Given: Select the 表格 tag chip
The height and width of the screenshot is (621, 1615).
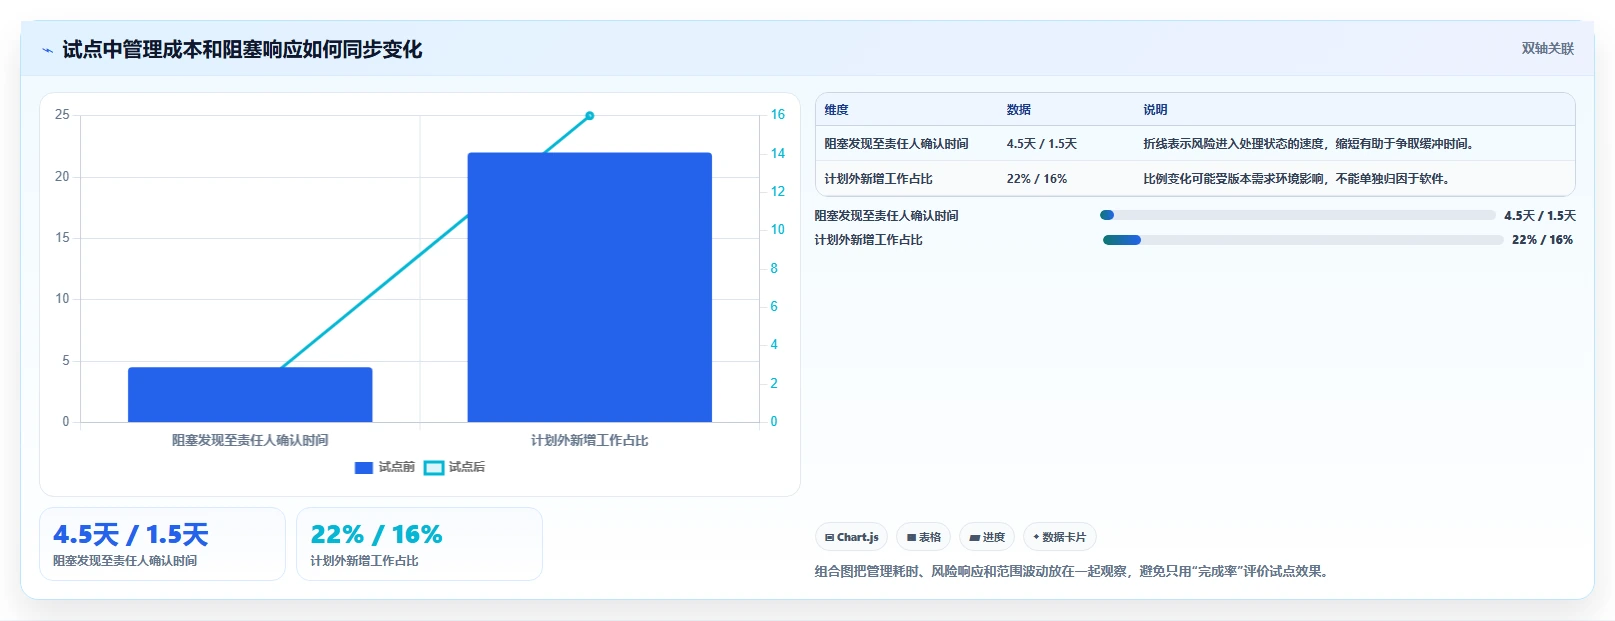Looking at the screenshot, I should point(924,537).
